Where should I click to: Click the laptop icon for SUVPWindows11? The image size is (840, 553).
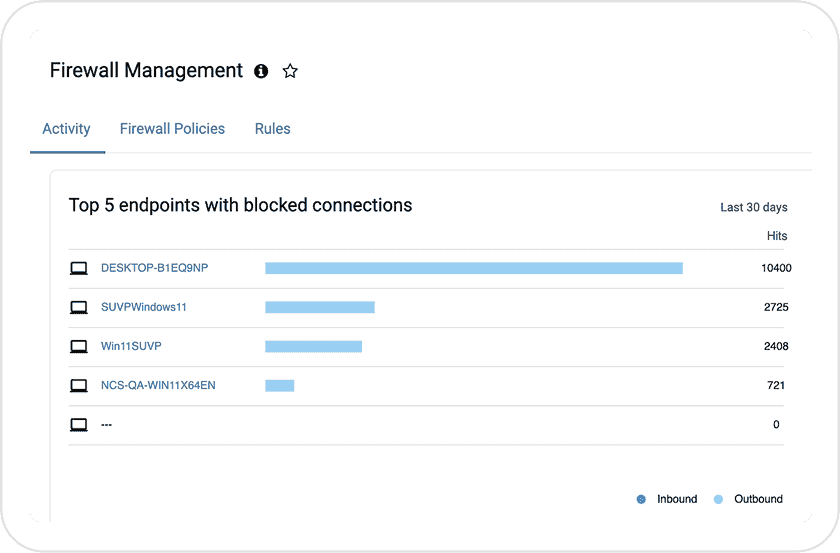[x=79, y=307]
